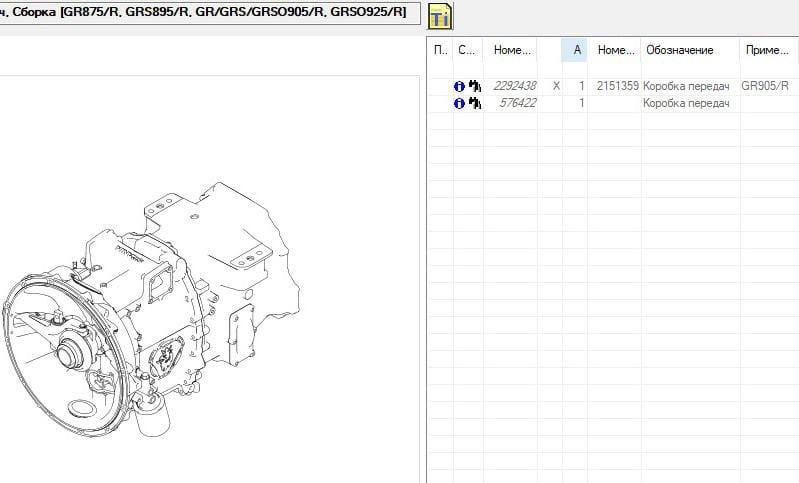Select part number 2292438 cell
The width and height of the screenshot is (799, 483).
[515, 86]
